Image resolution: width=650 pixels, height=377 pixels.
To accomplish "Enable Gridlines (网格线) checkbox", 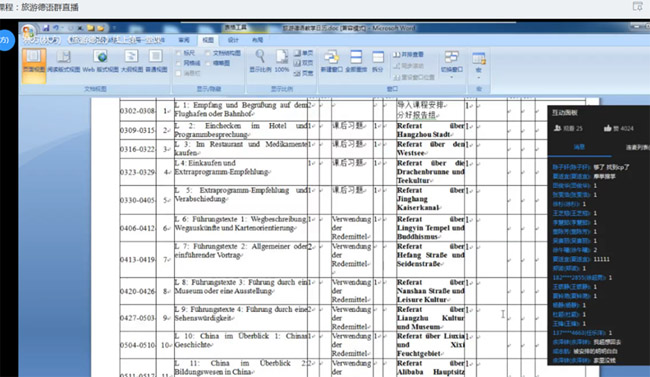I will pos(188,63).
